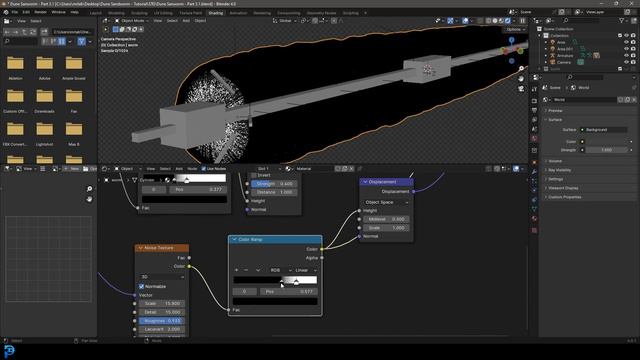640x360 pixels.
Task: Select solid viewport shading mode
Action: click(495, 20)
